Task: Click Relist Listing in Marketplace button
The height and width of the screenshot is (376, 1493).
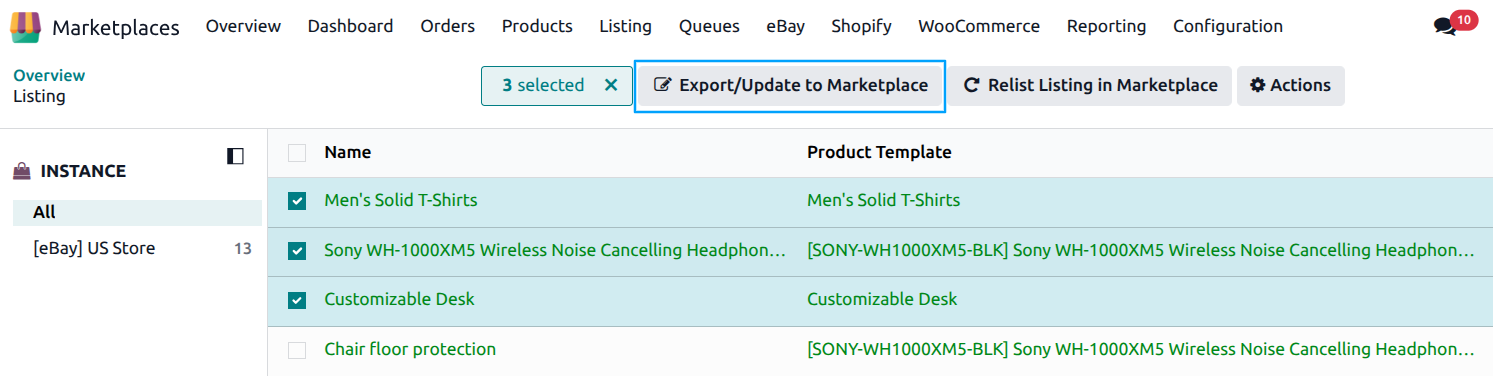Action: coord(1090,86)
